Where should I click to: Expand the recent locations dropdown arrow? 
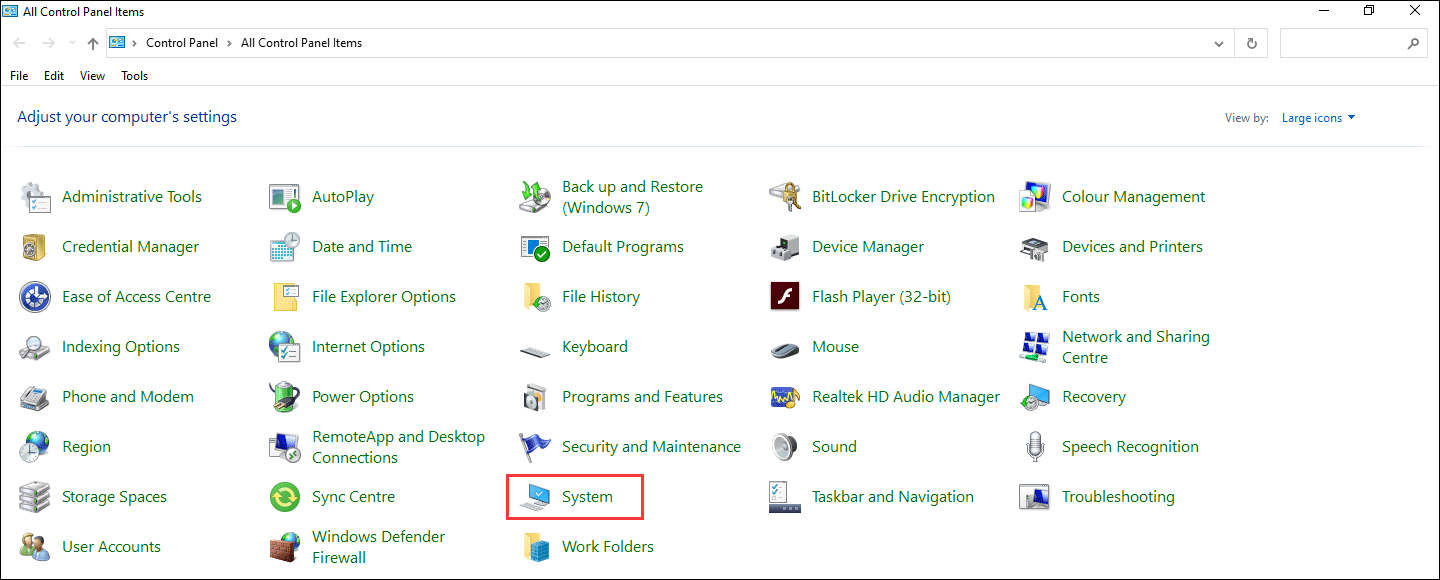click(x=71, y=44)
